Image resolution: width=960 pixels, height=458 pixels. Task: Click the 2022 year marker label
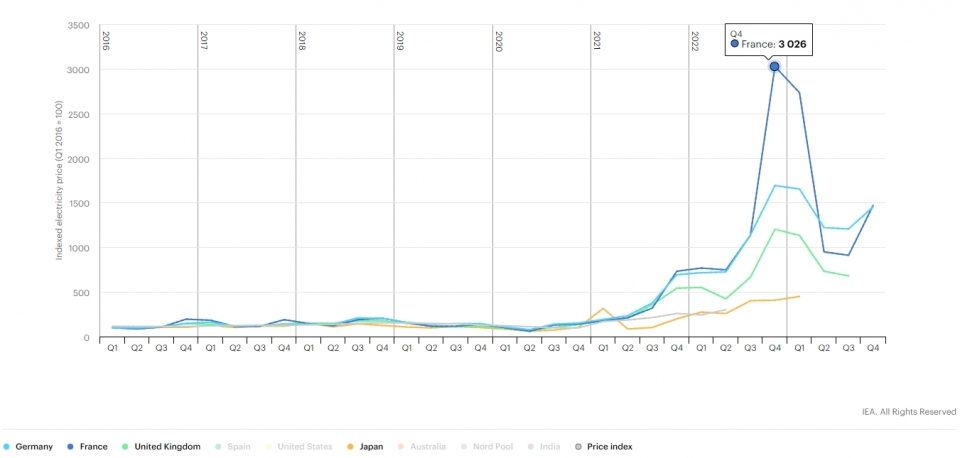pos(695,41)
